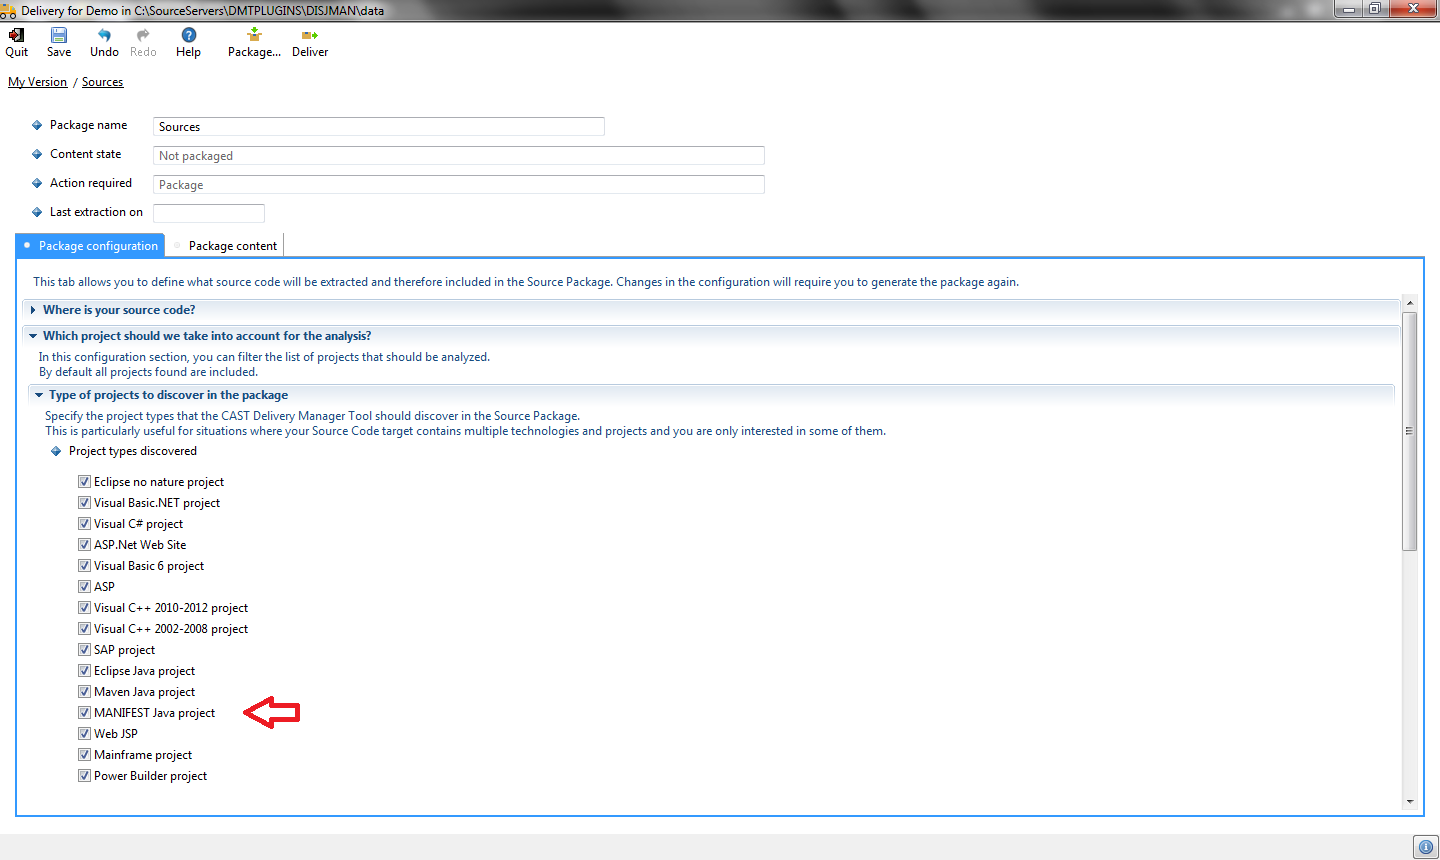Disable the SAP project checkbox
1440x860 pixels.
(85, 650)
